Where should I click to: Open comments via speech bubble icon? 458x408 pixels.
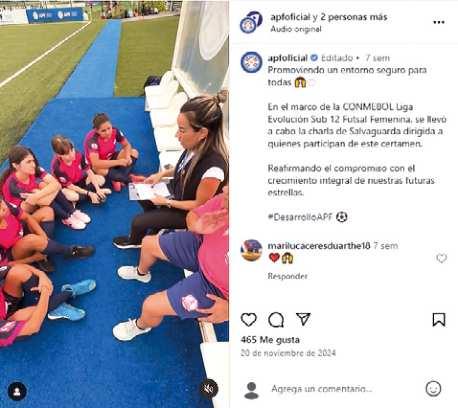click(276, 320)
